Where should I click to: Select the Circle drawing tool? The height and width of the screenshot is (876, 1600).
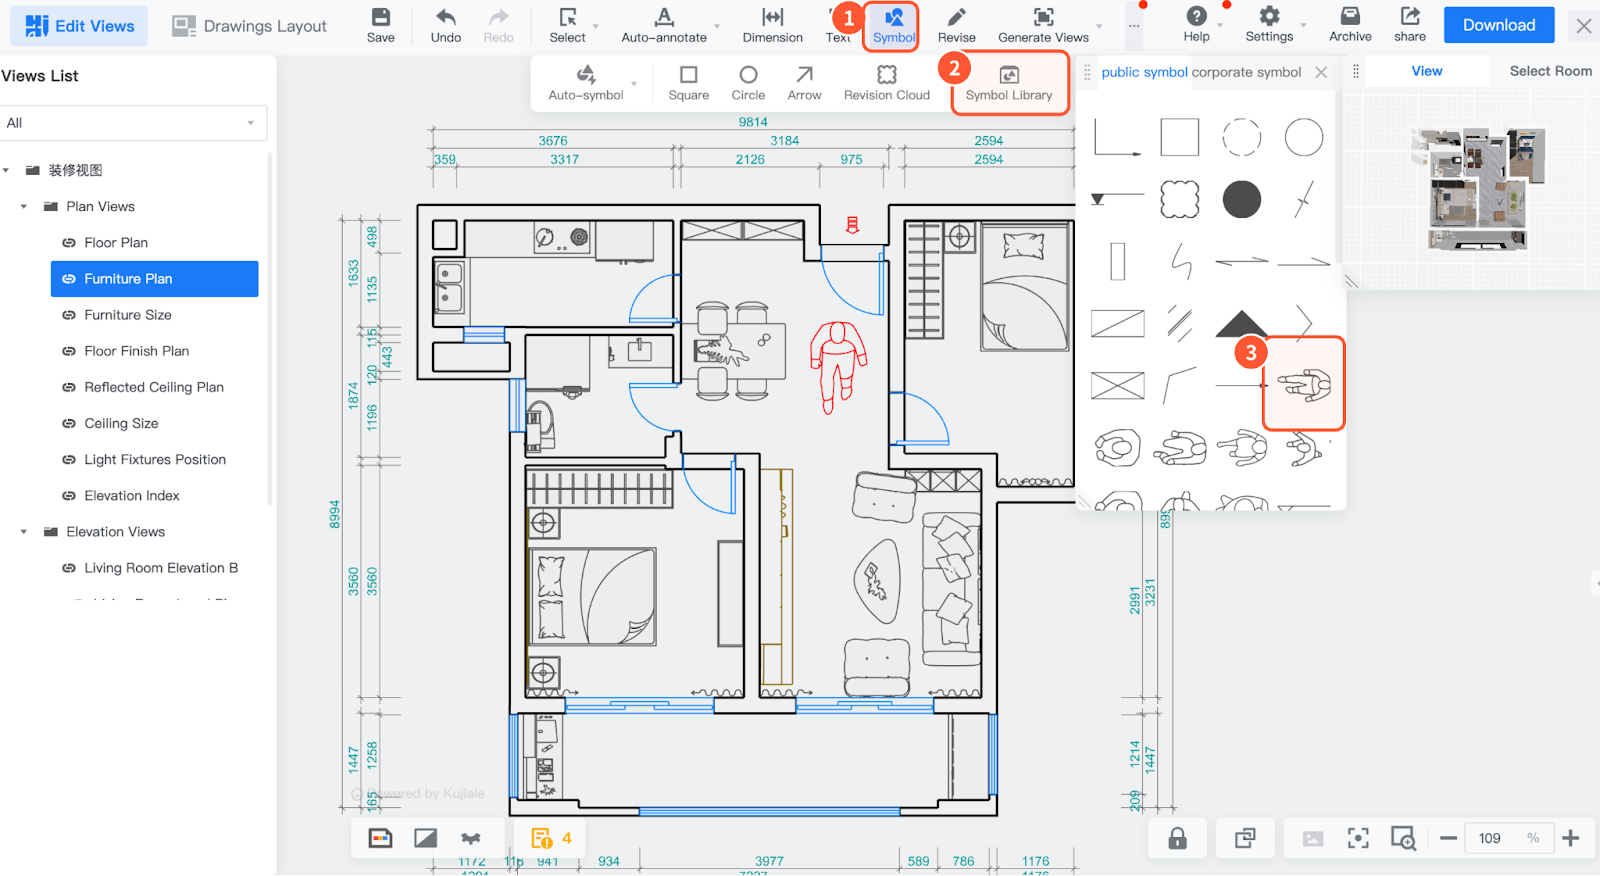747,82
